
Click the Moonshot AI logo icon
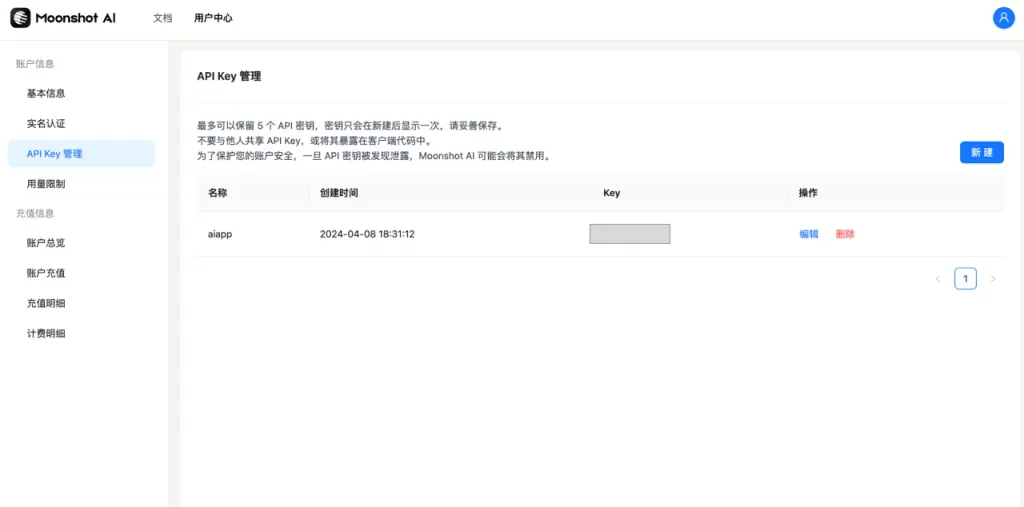(20, 18)
